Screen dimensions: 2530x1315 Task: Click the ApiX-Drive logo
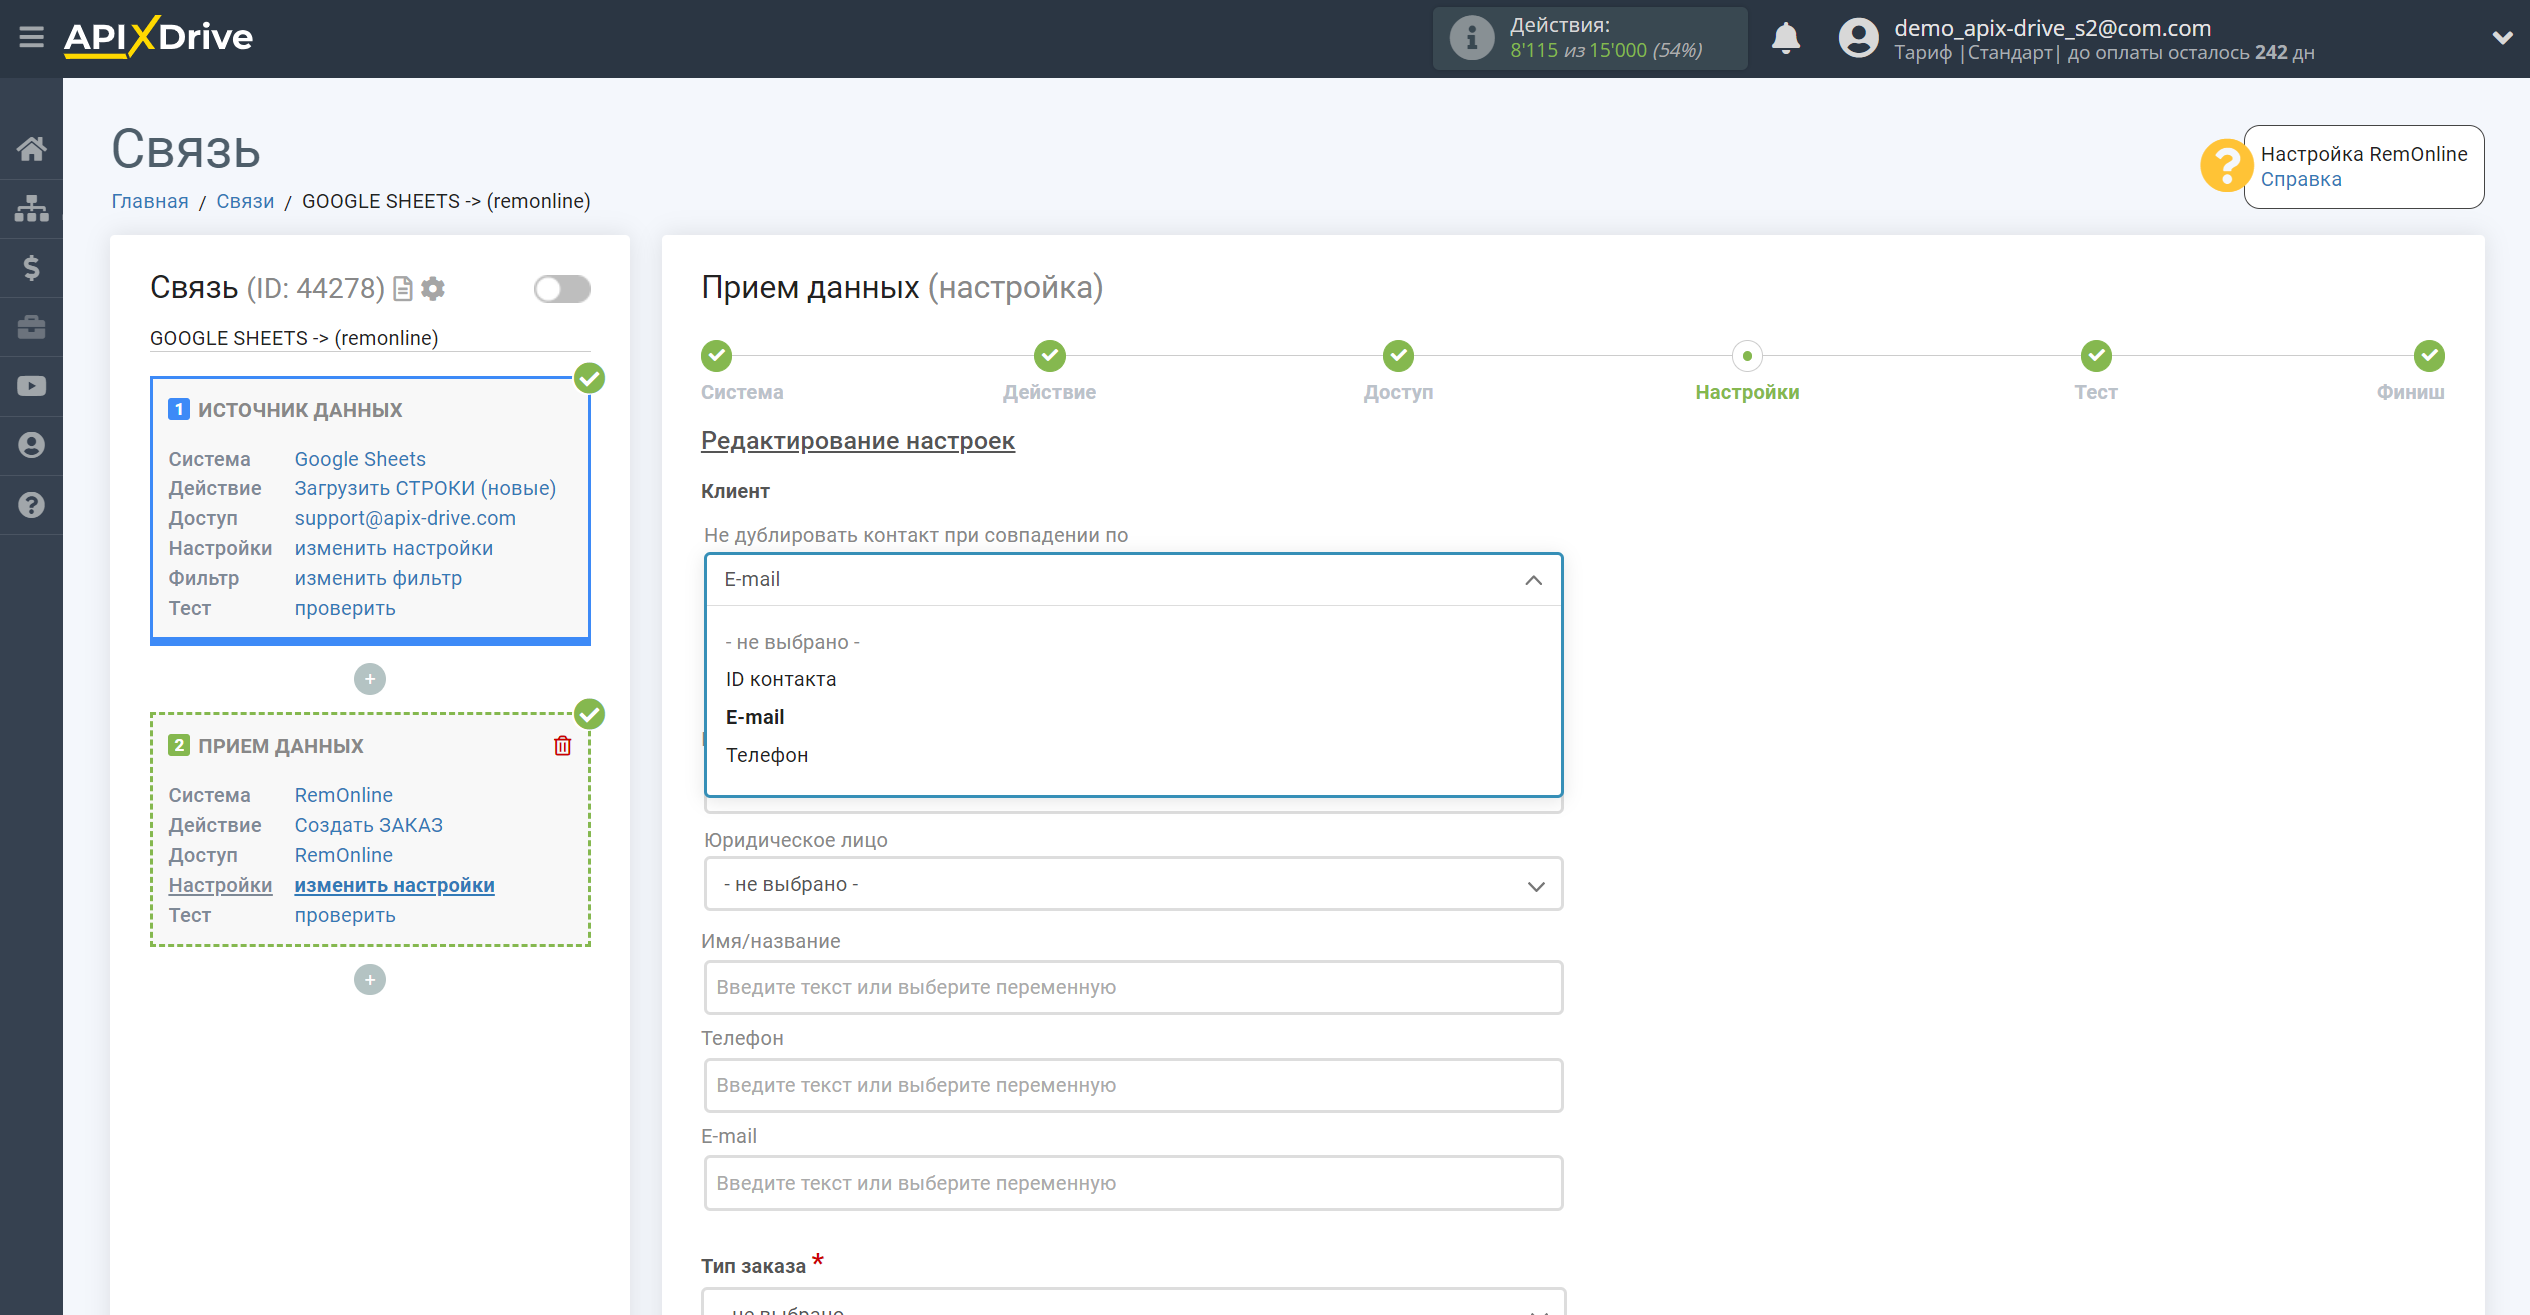click(x=158, y=37)
